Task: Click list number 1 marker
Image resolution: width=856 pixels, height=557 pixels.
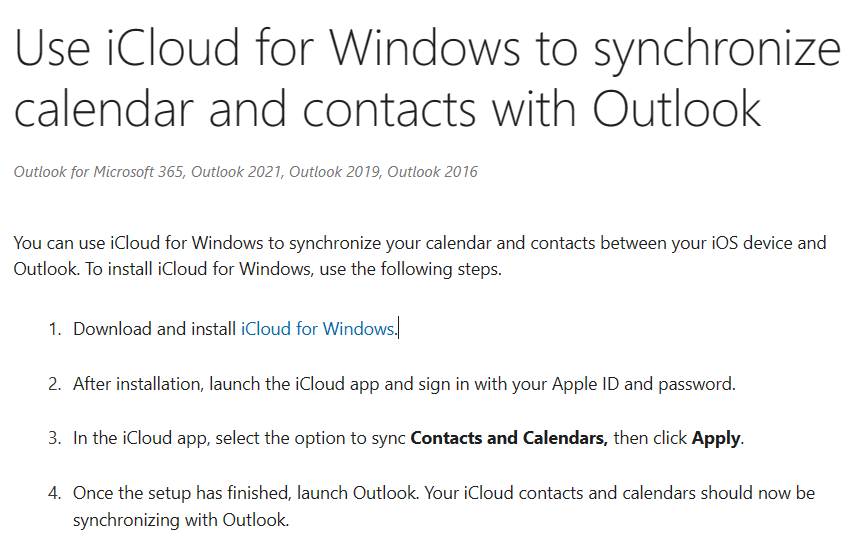Action: 55,328
